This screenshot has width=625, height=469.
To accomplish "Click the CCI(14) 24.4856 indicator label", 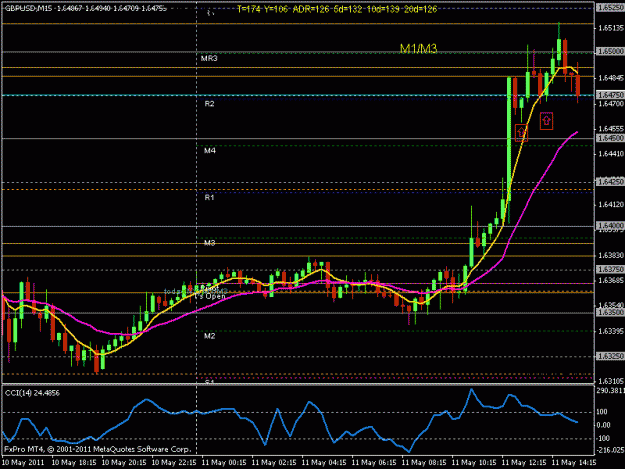I will [32, 393].
